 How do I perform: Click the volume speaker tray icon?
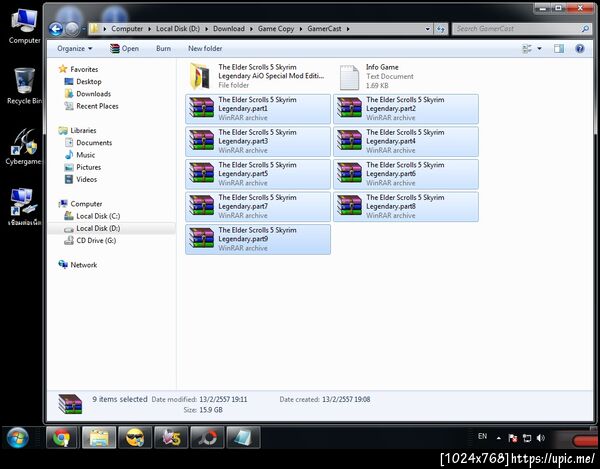coord(541,438)
